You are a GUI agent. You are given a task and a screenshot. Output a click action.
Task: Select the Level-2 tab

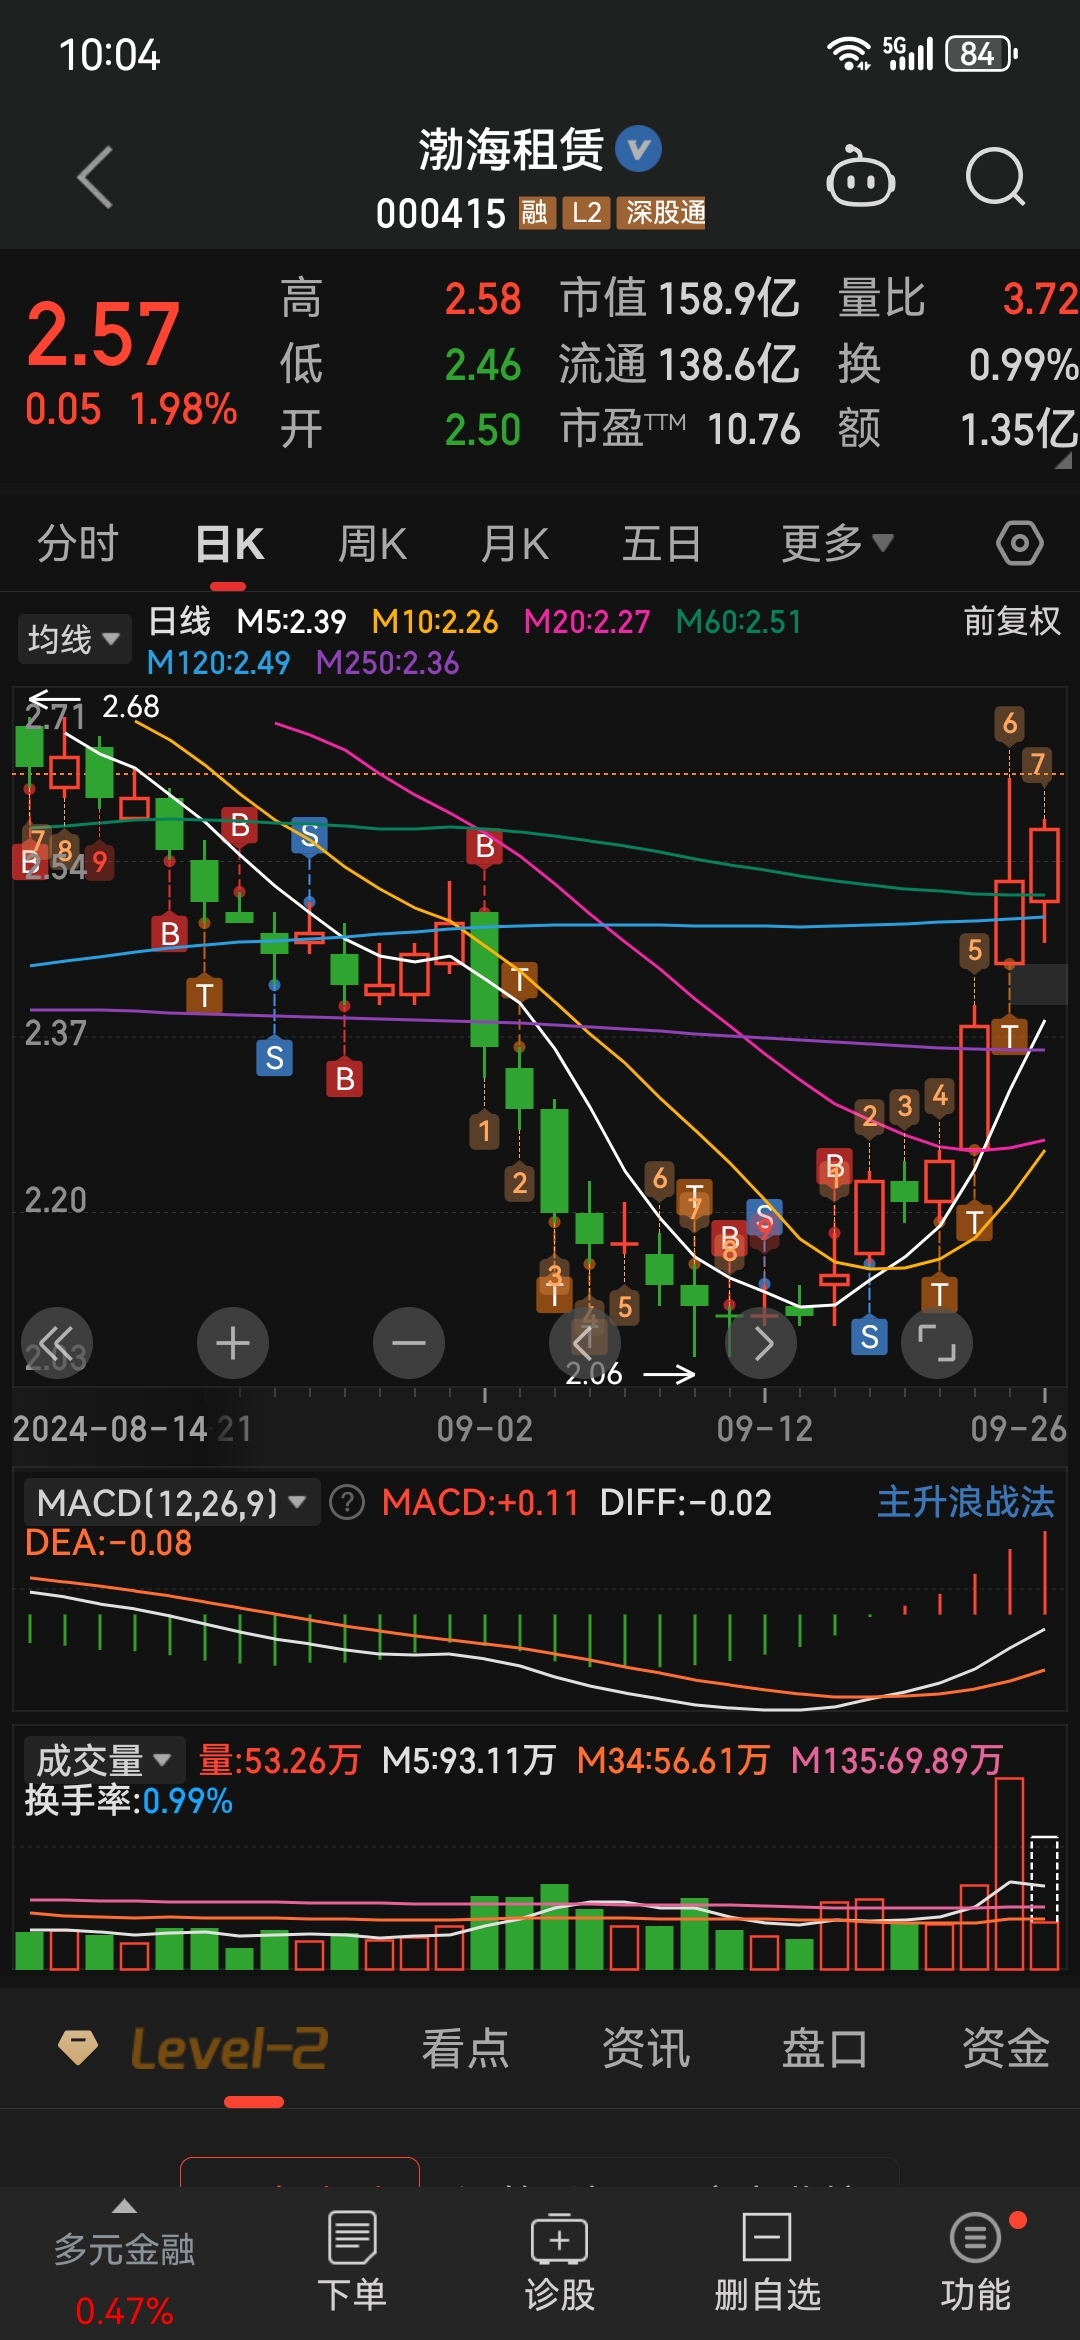pyautogui.click(x=229, y=2049)
